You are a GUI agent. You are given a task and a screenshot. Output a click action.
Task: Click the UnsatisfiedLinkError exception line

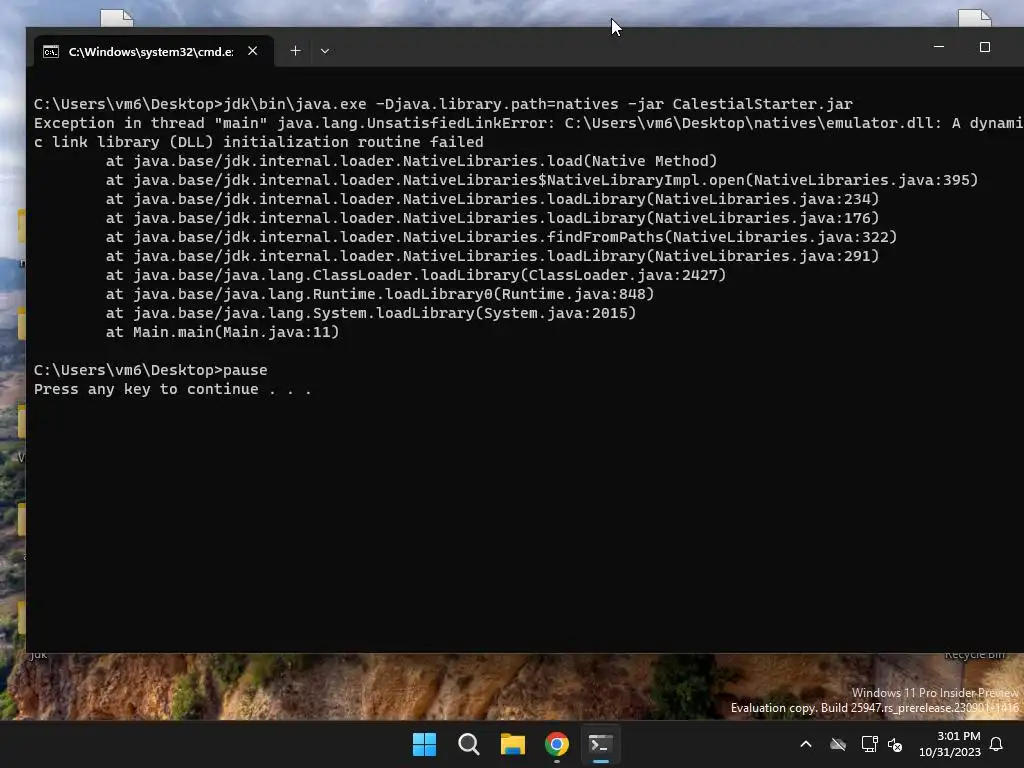click(529, 132)
